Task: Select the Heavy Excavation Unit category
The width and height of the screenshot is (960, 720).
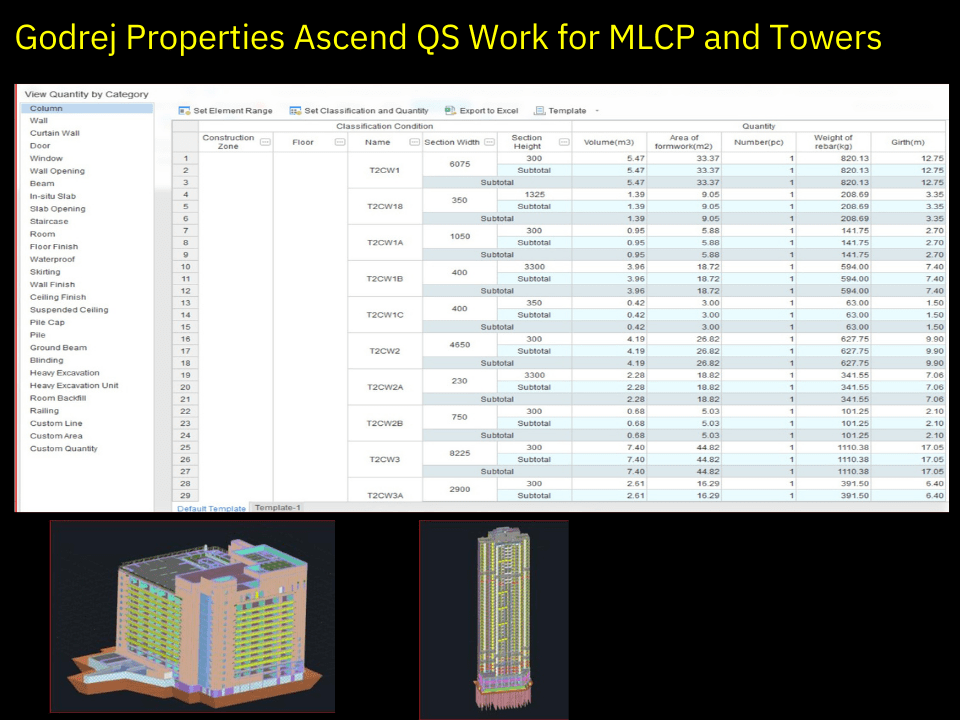Action: (74, 385)
